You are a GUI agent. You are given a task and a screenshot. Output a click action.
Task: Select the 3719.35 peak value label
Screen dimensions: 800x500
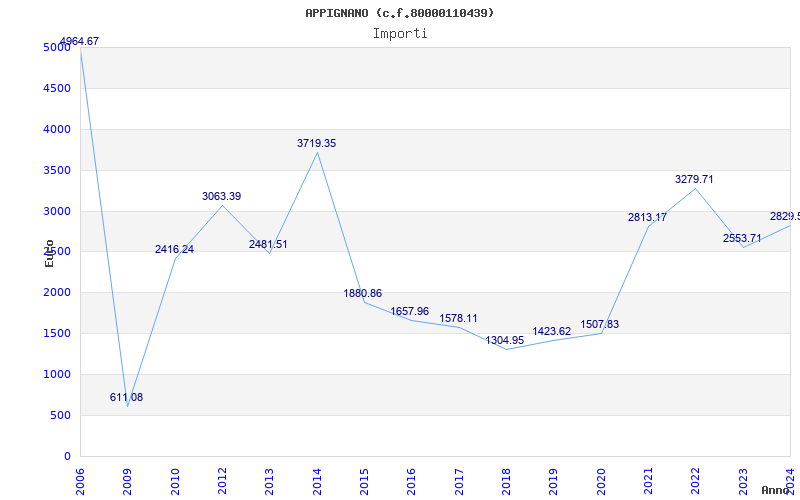coord(316,143)
